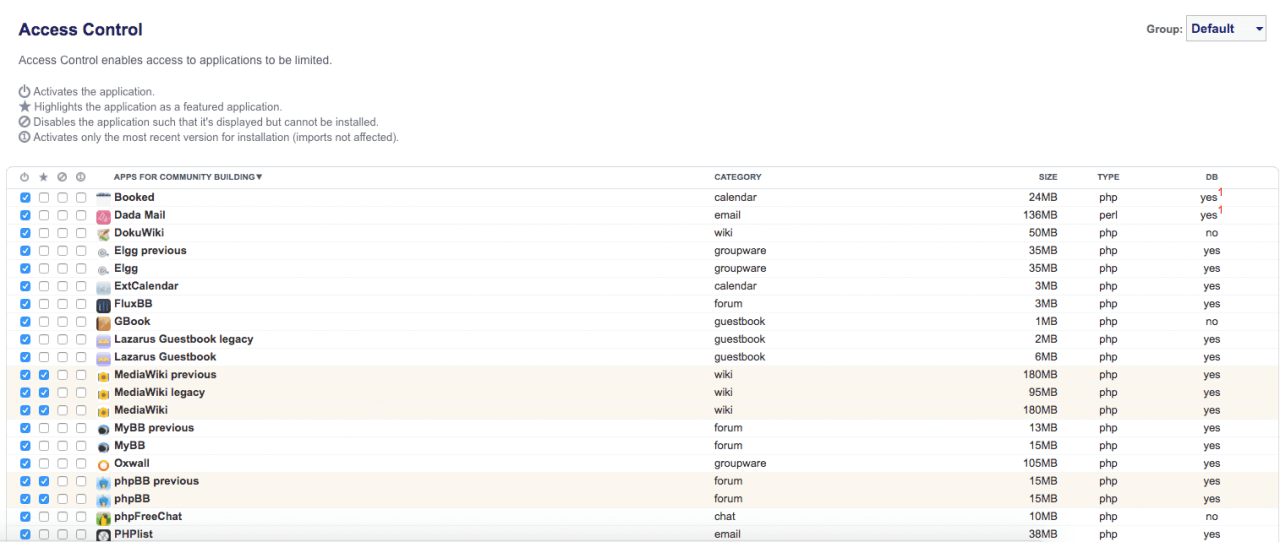
Task: Uncheck the featured checkbox for MediaWiki legacy
Action: [x=44, y=392]
